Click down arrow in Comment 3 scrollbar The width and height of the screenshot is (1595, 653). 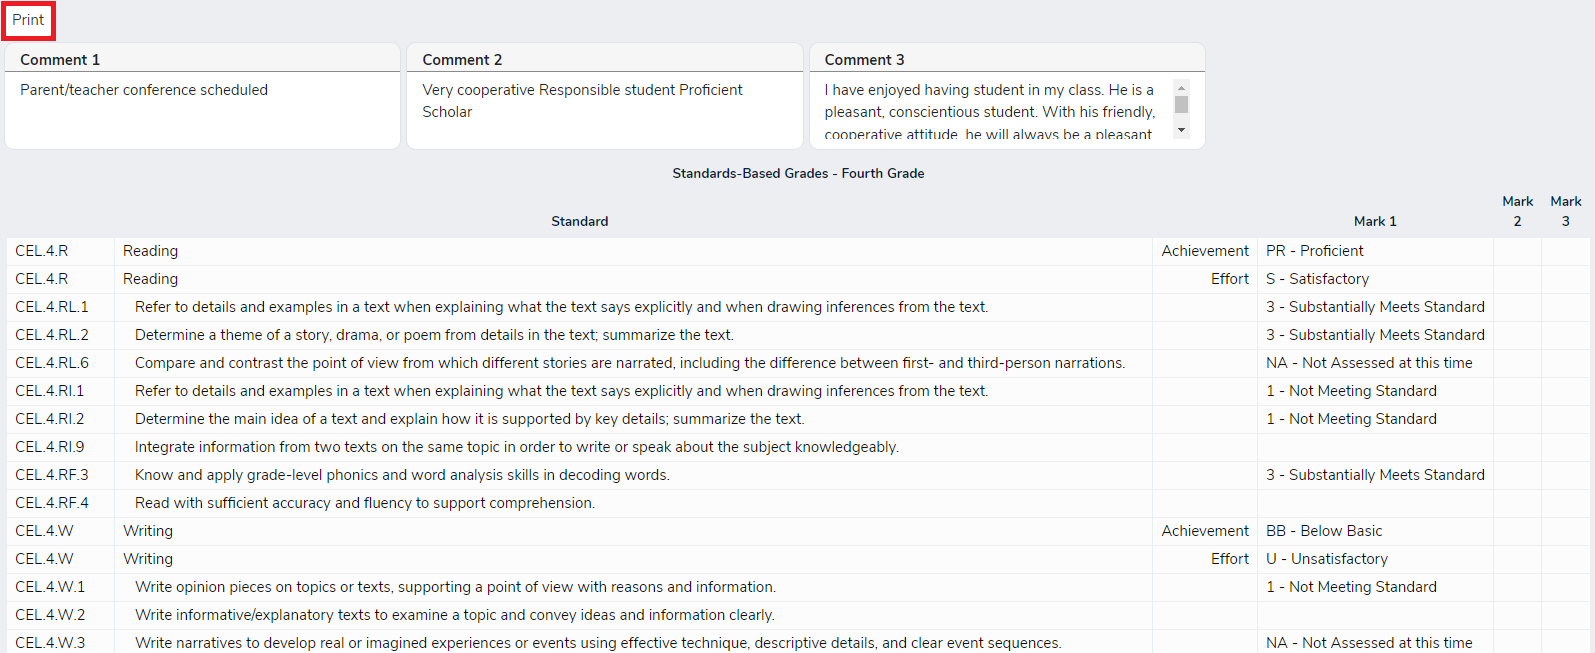click(x=1181, y=131)
